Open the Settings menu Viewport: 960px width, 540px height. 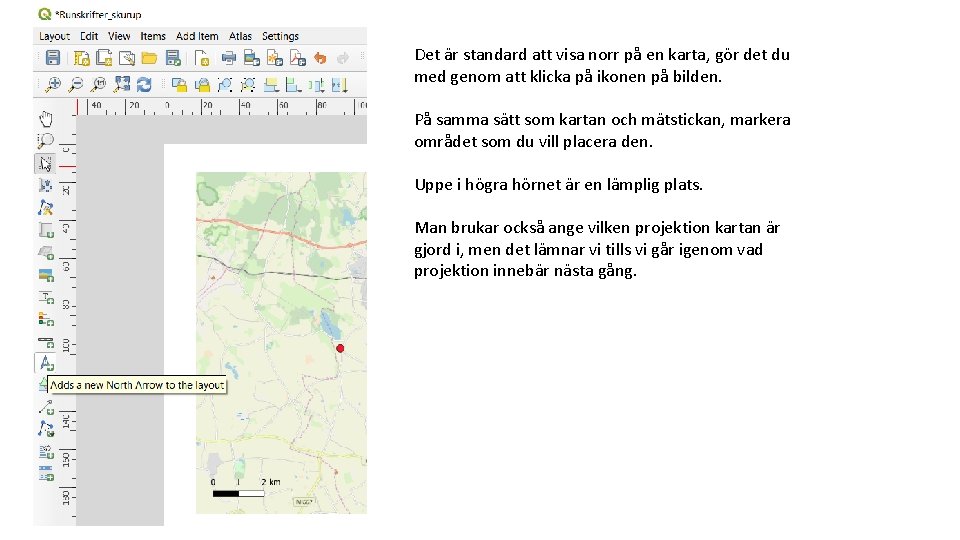point(280,36)
